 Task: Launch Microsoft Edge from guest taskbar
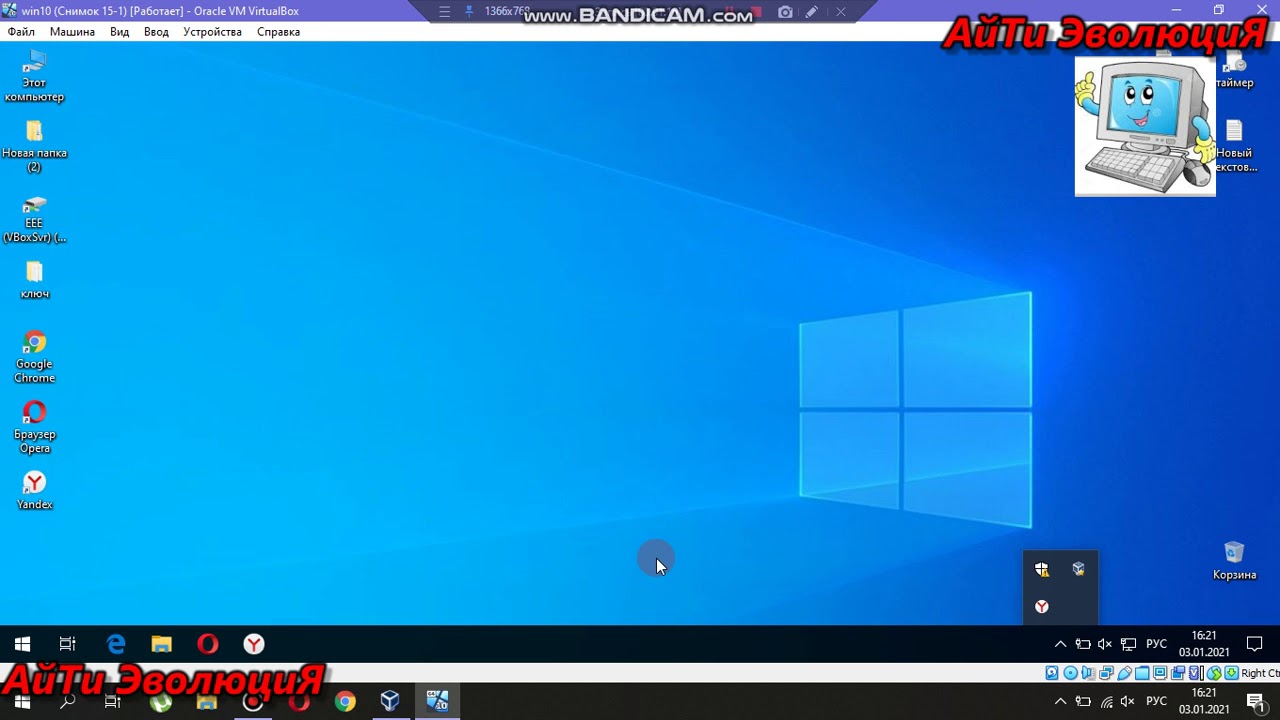point(116,644)
